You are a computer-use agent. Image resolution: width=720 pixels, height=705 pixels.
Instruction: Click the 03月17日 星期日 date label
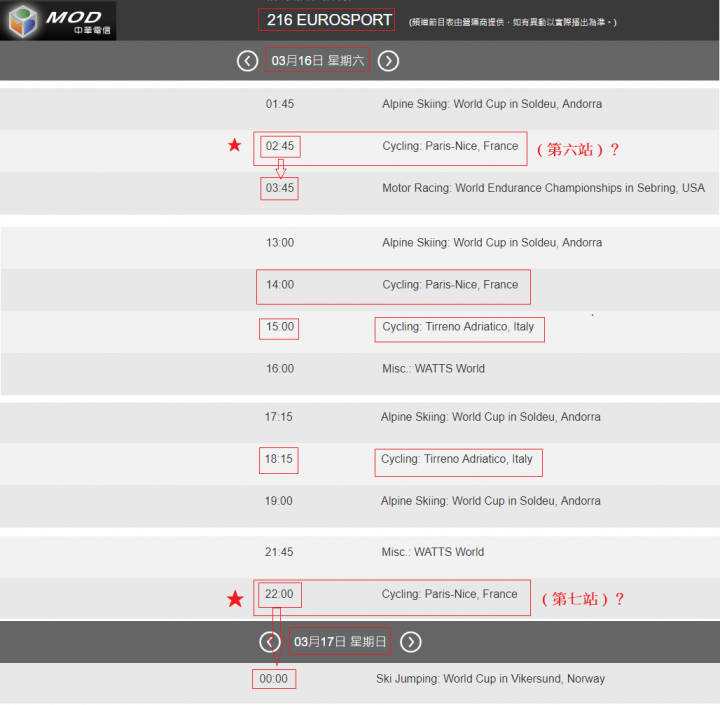pyautogui.click(x=340, y=642)
